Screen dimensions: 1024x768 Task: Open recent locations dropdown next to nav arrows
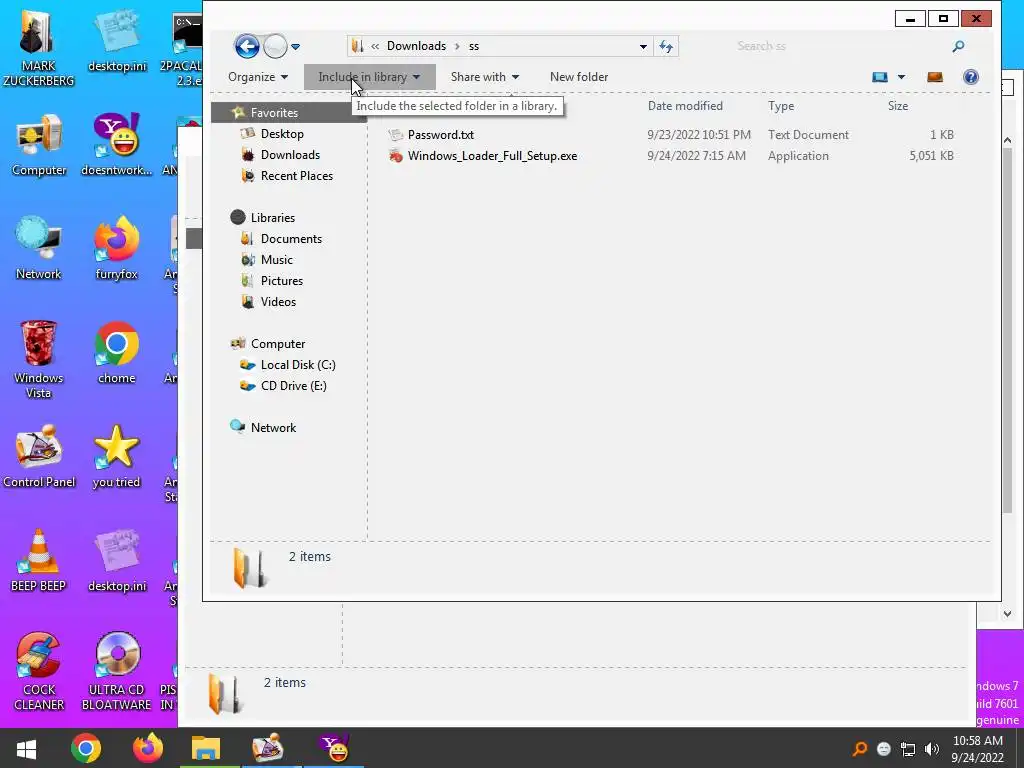(295, 47)
